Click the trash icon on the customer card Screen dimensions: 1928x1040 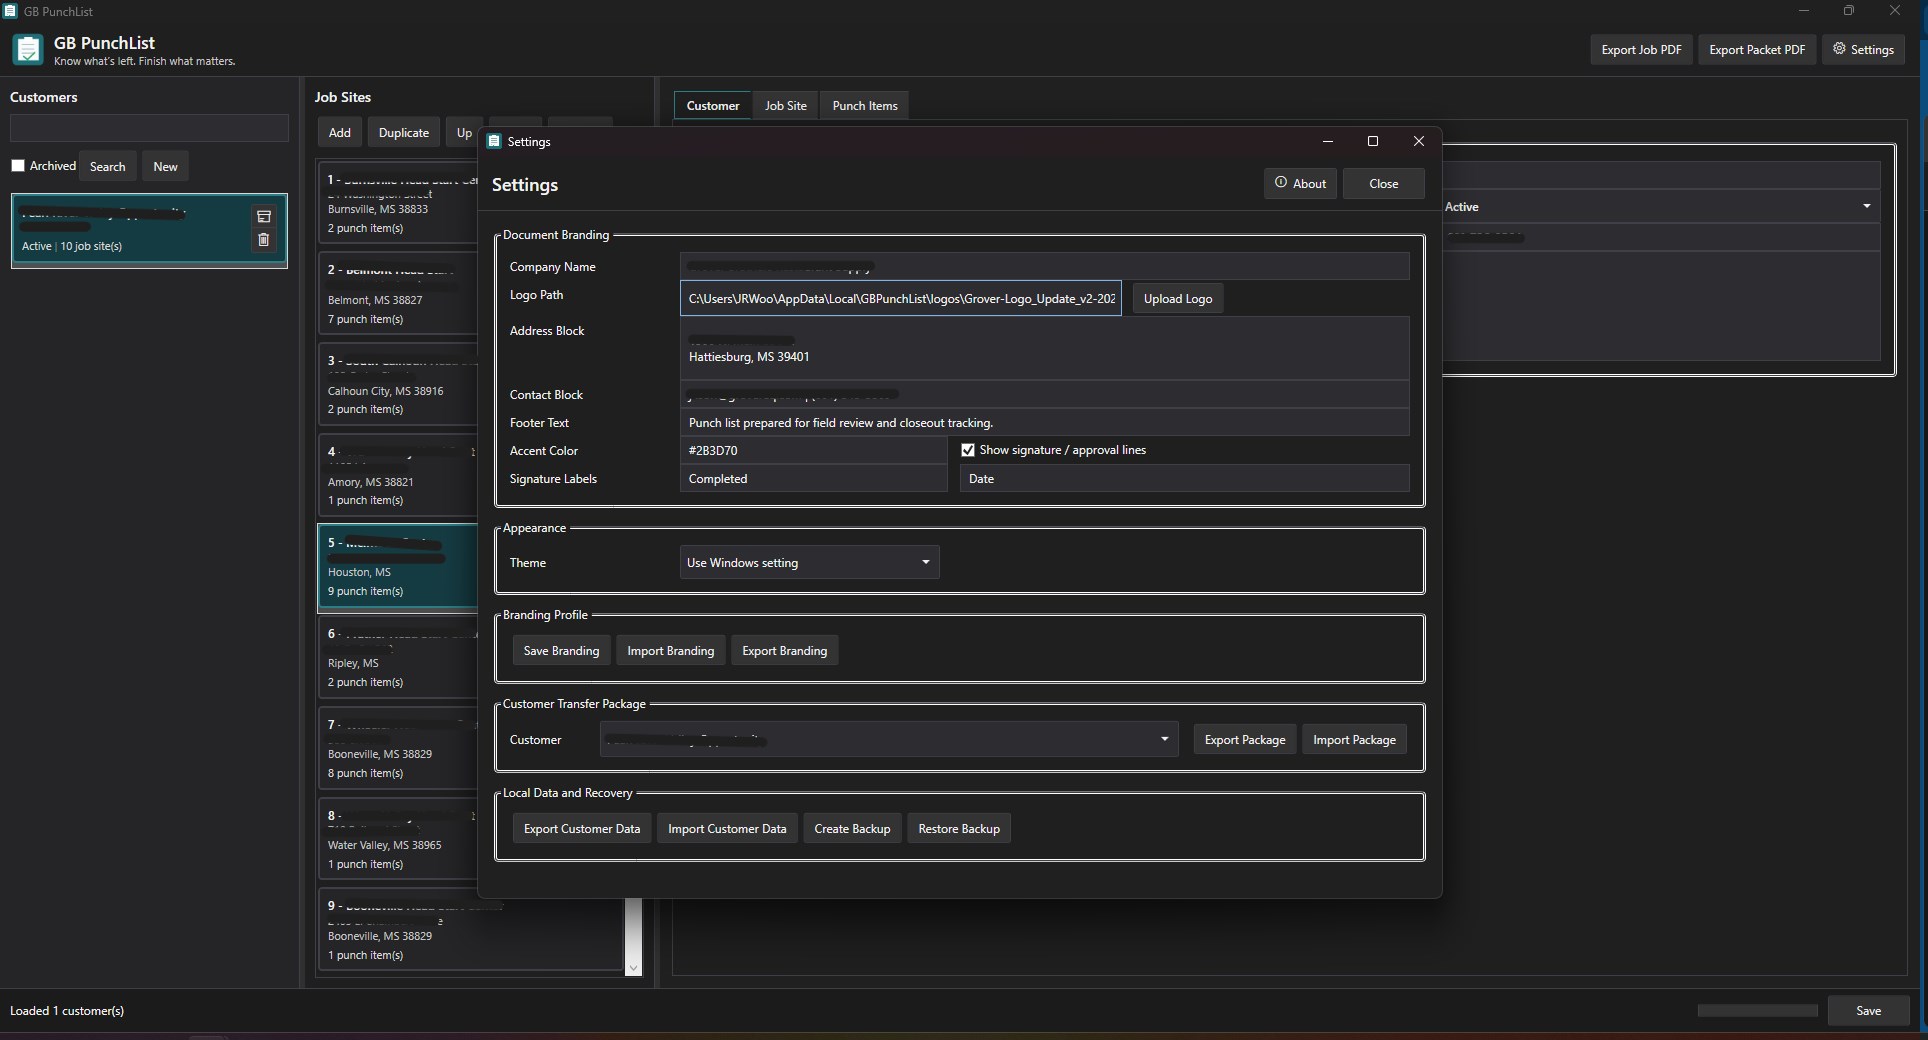pyautogui.click(x=264, y=240)
